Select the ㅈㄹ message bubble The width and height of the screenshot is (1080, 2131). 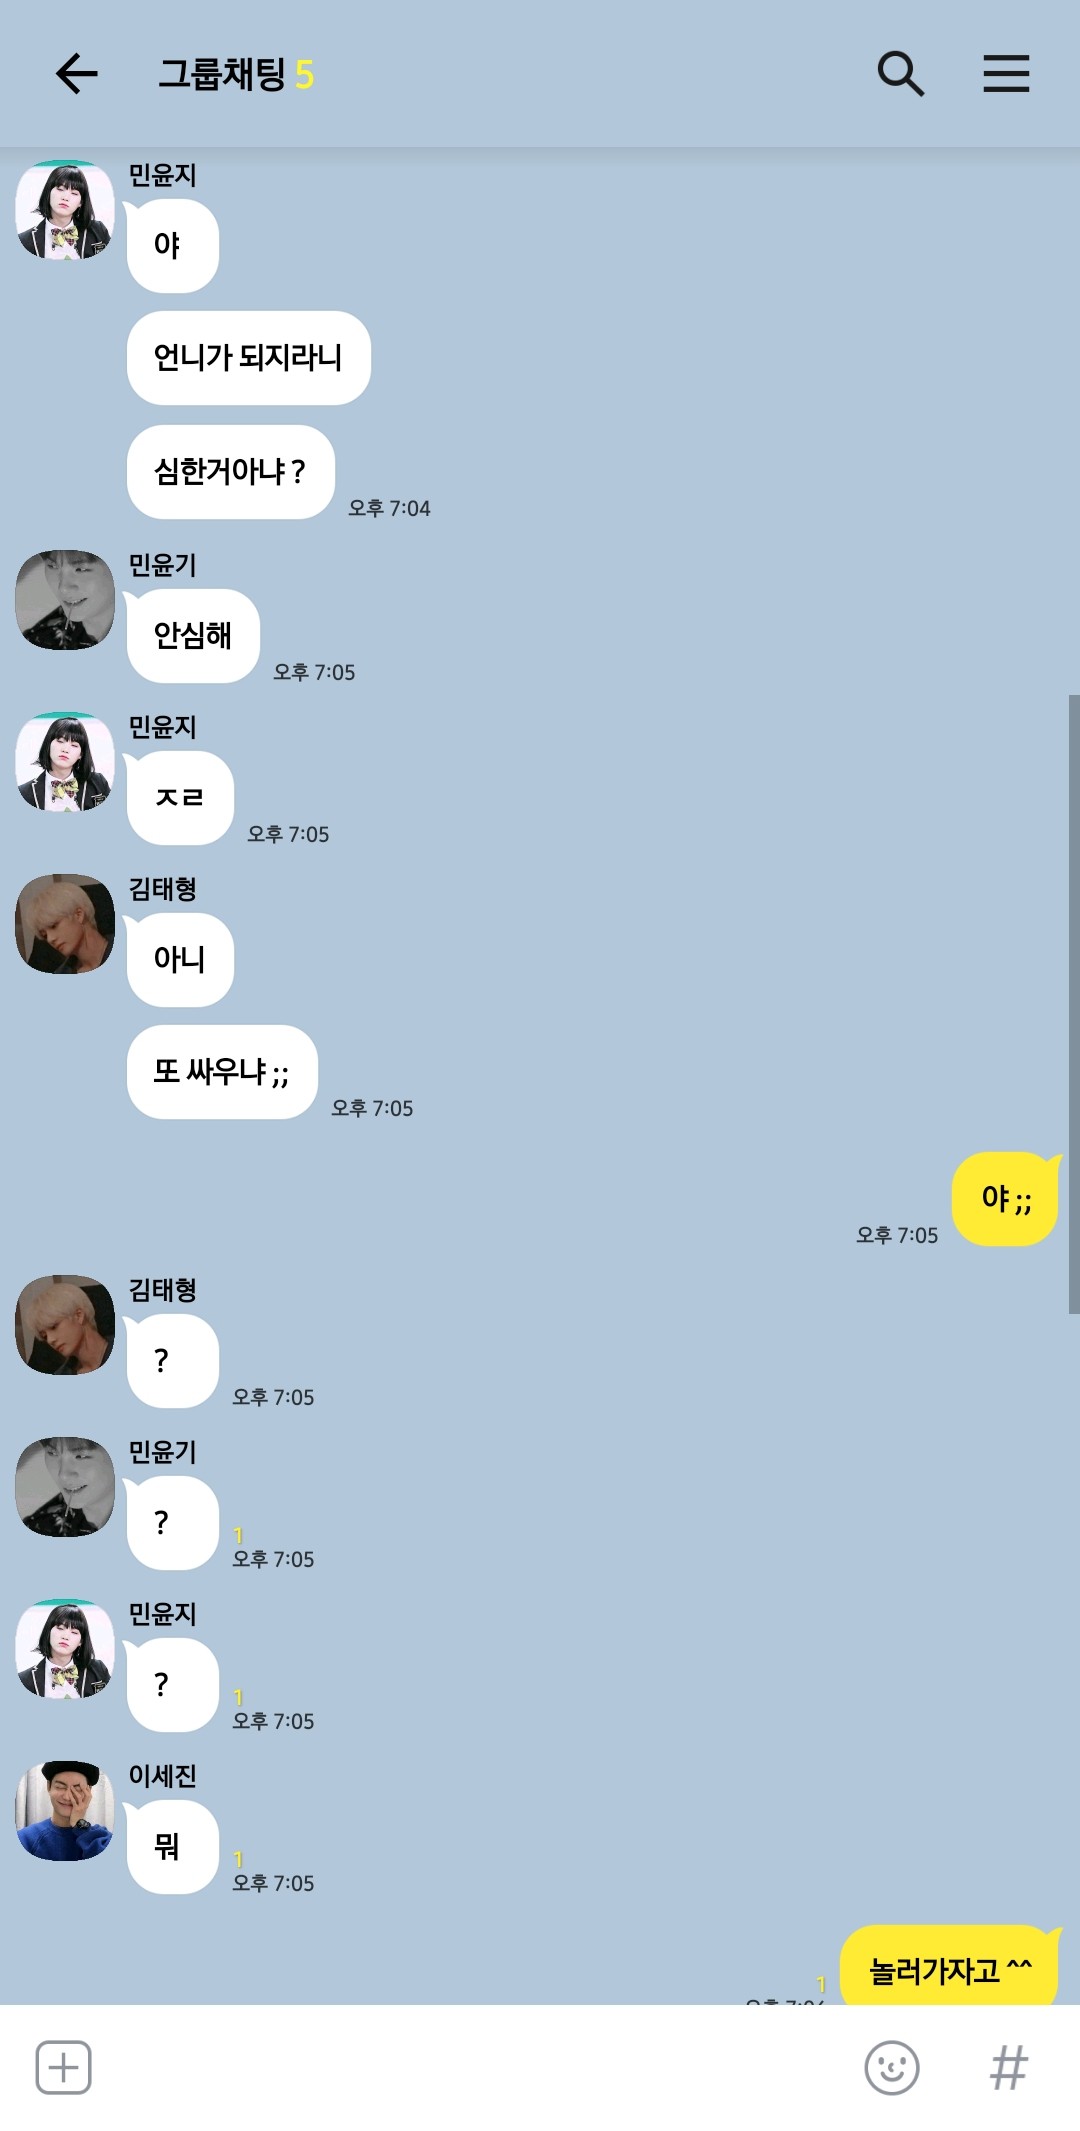180,798
